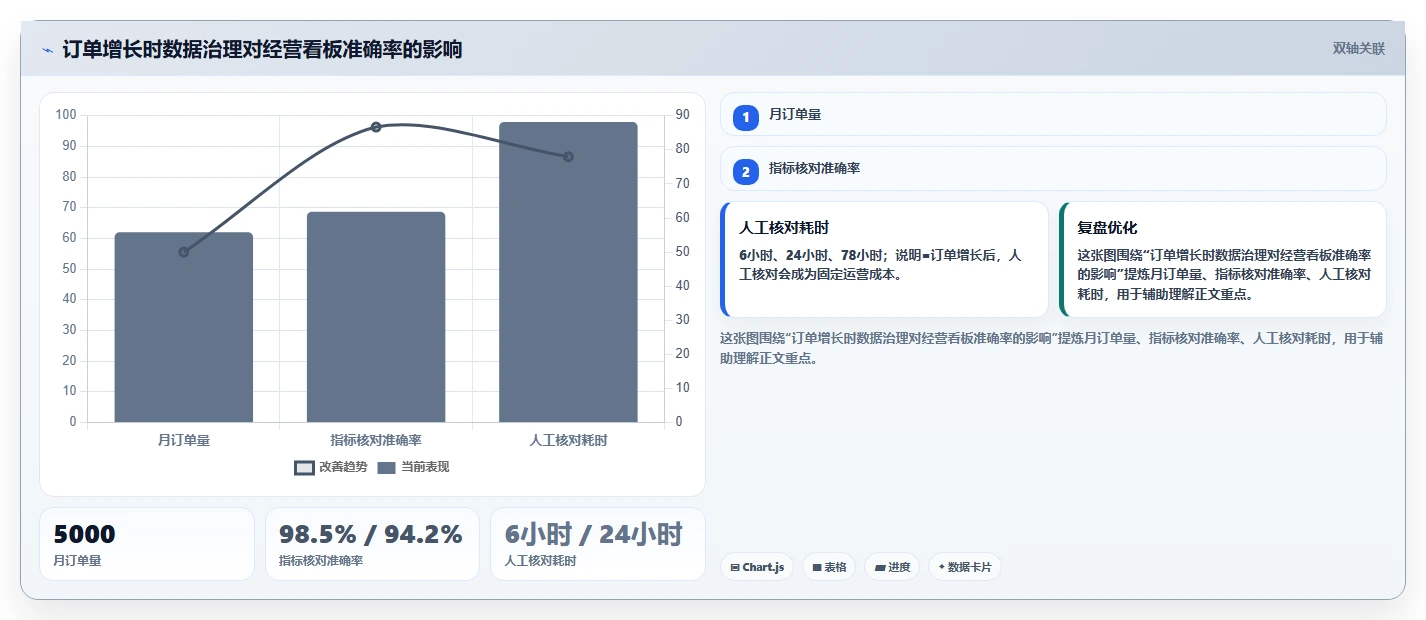The image size is (1426, 620).
Task: Click the 98.5% / 94.2% stat card
Action: pyautogui.click(x=372, y=544)
